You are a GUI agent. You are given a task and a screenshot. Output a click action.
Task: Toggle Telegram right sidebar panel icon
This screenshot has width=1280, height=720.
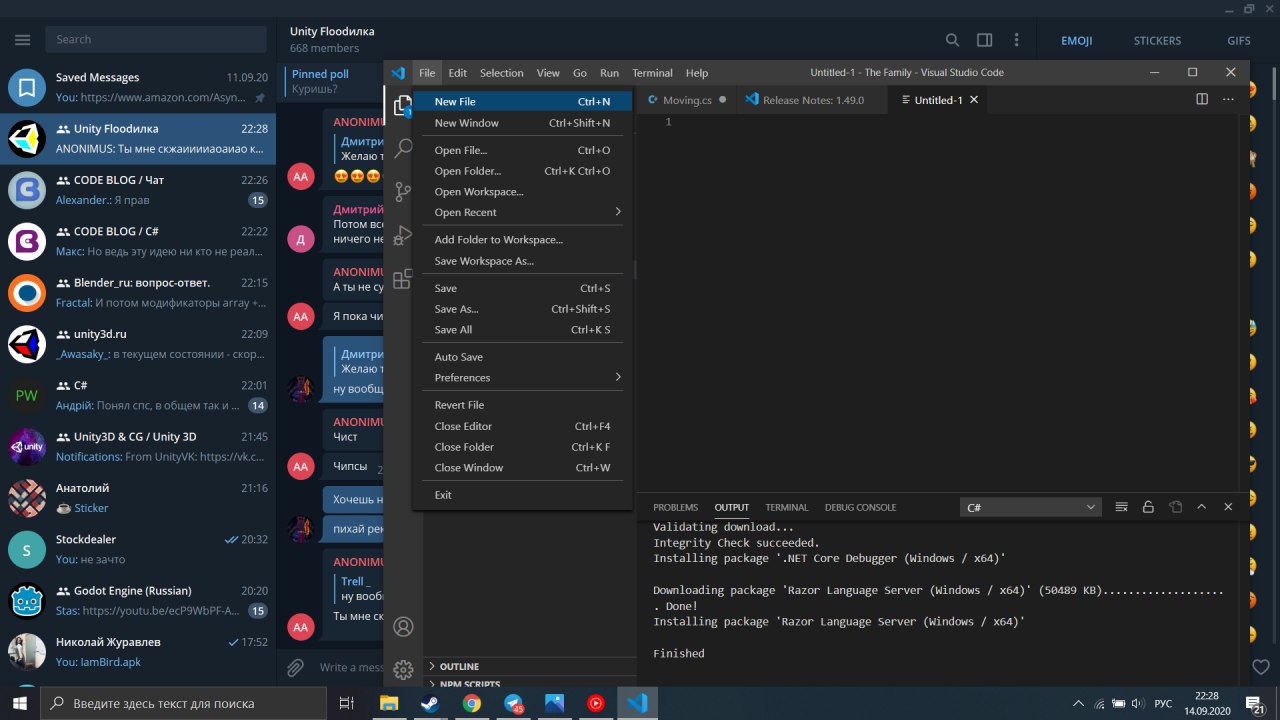984,40
